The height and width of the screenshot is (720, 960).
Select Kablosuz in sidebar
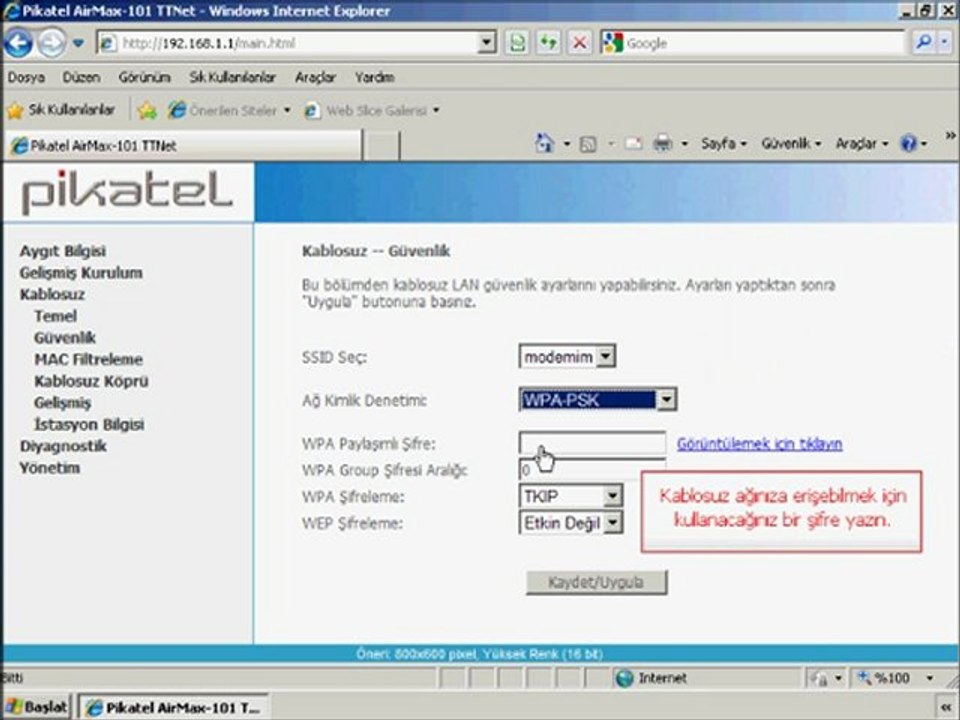[52, 294]
